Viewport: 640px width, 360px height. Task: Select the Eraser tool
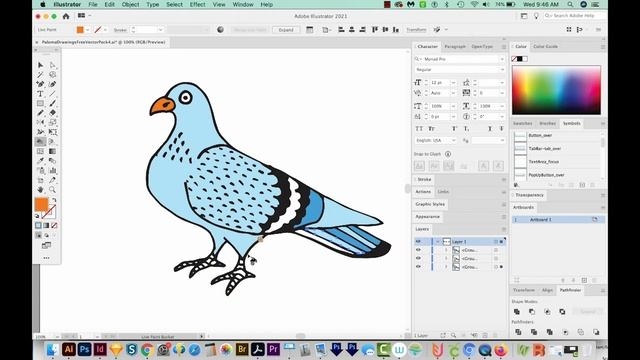coord(53,113)
